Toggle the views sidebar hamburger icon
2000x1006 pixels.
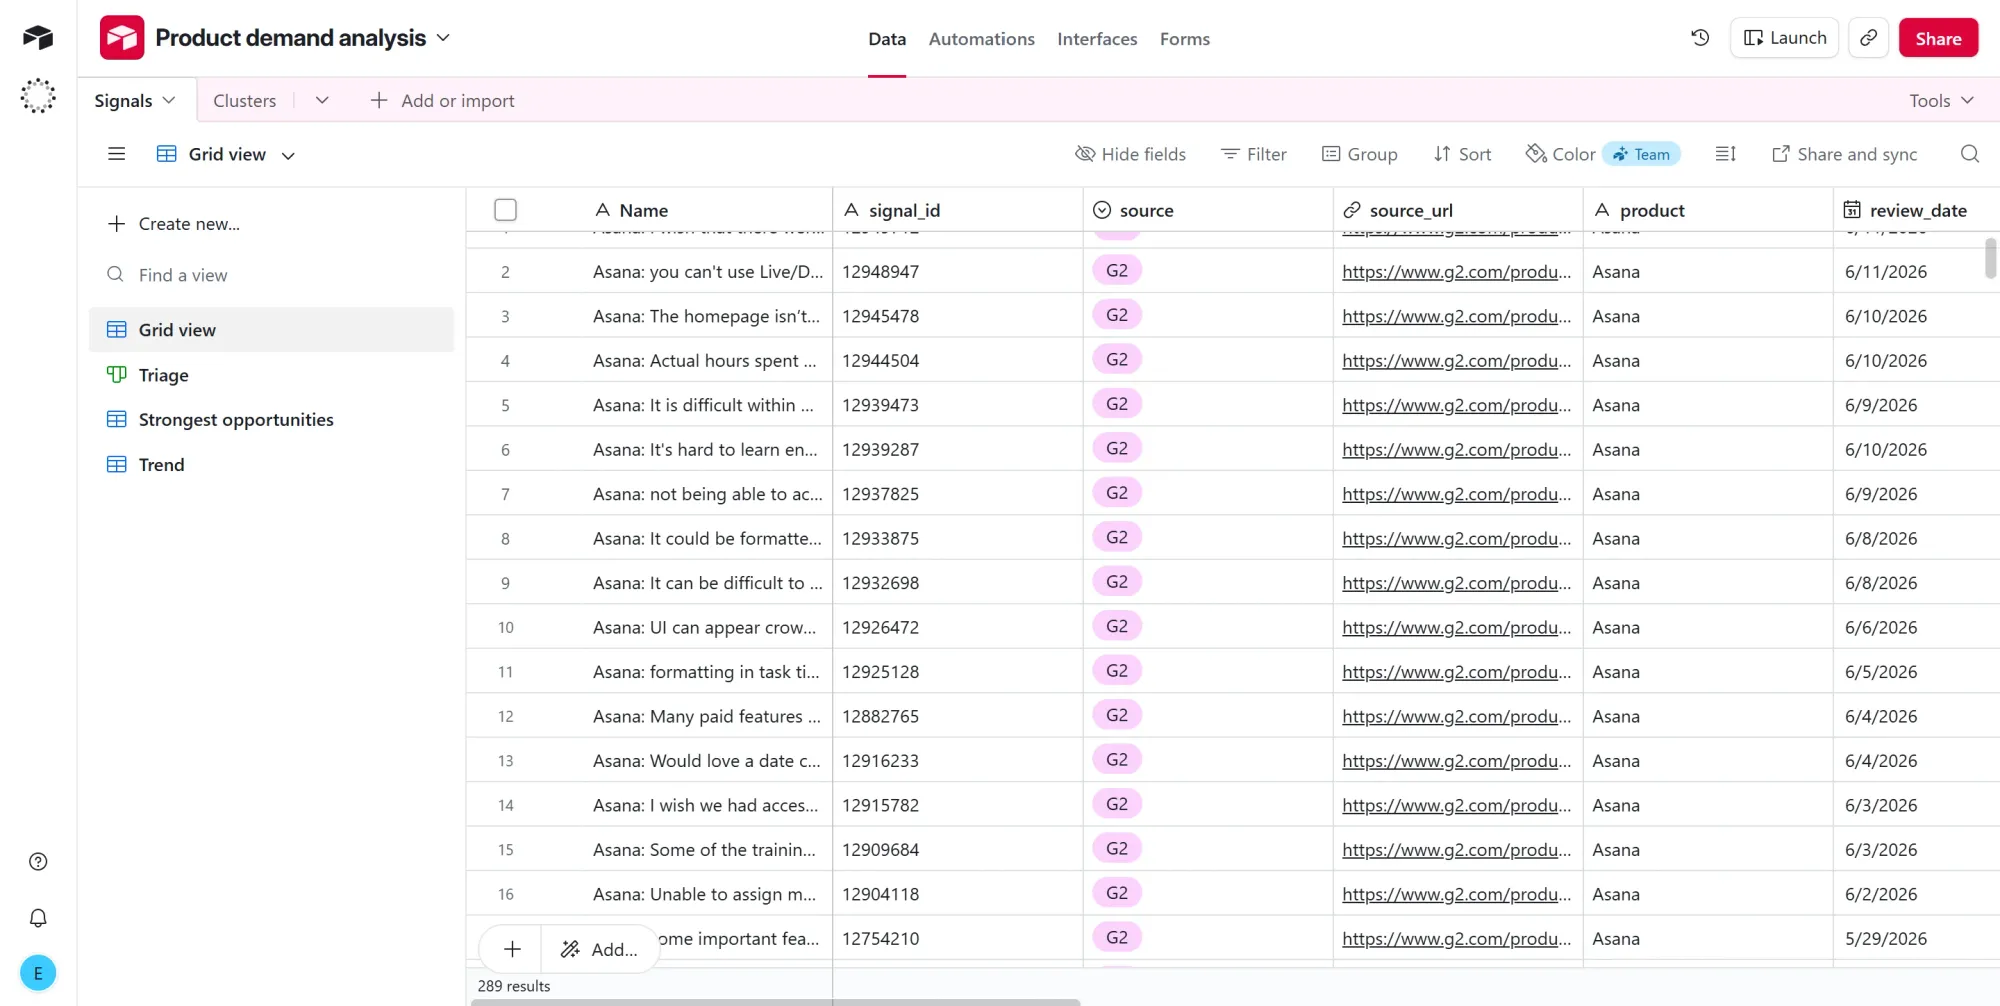click(117, 154)
